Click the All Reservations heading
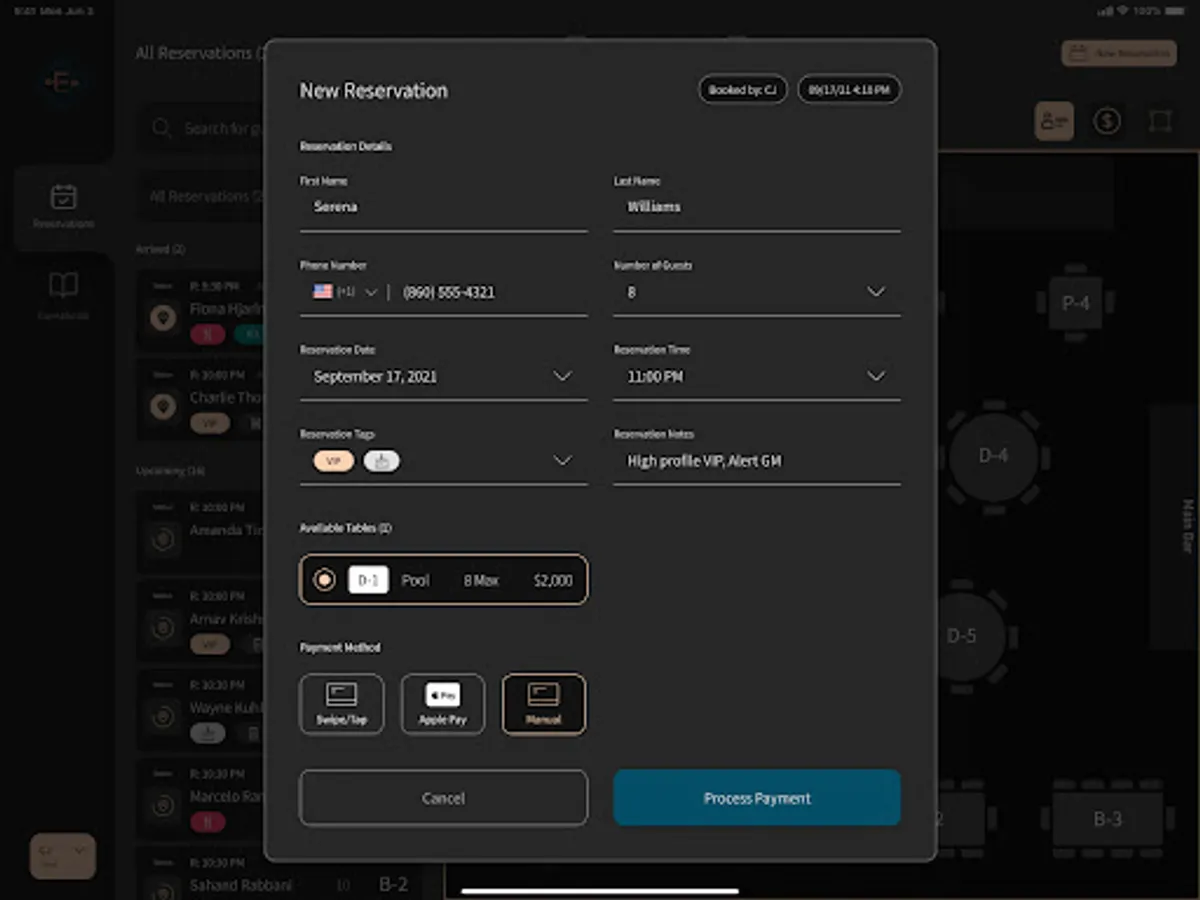This screenshot has height=900, width=1200. 199,53
